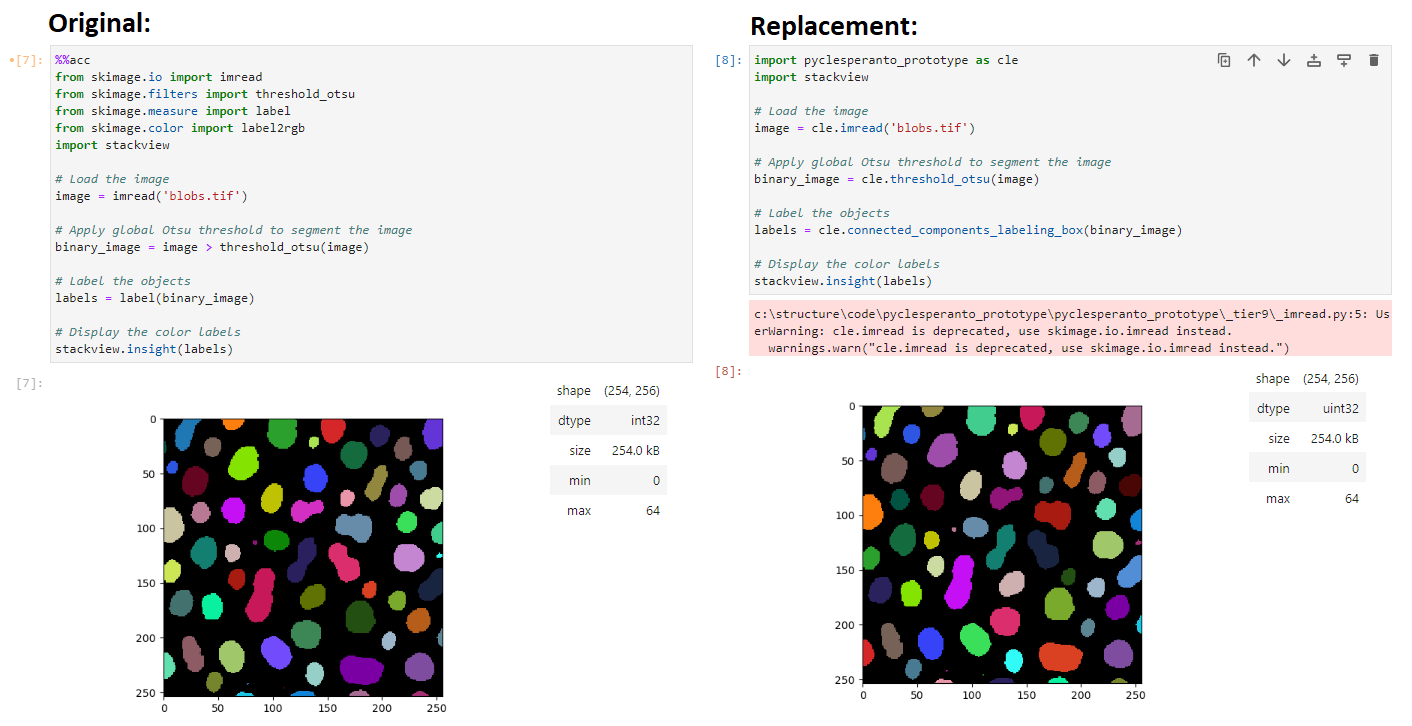
Task: Click the red deprecation warning output
Action: pos(1070,327)
